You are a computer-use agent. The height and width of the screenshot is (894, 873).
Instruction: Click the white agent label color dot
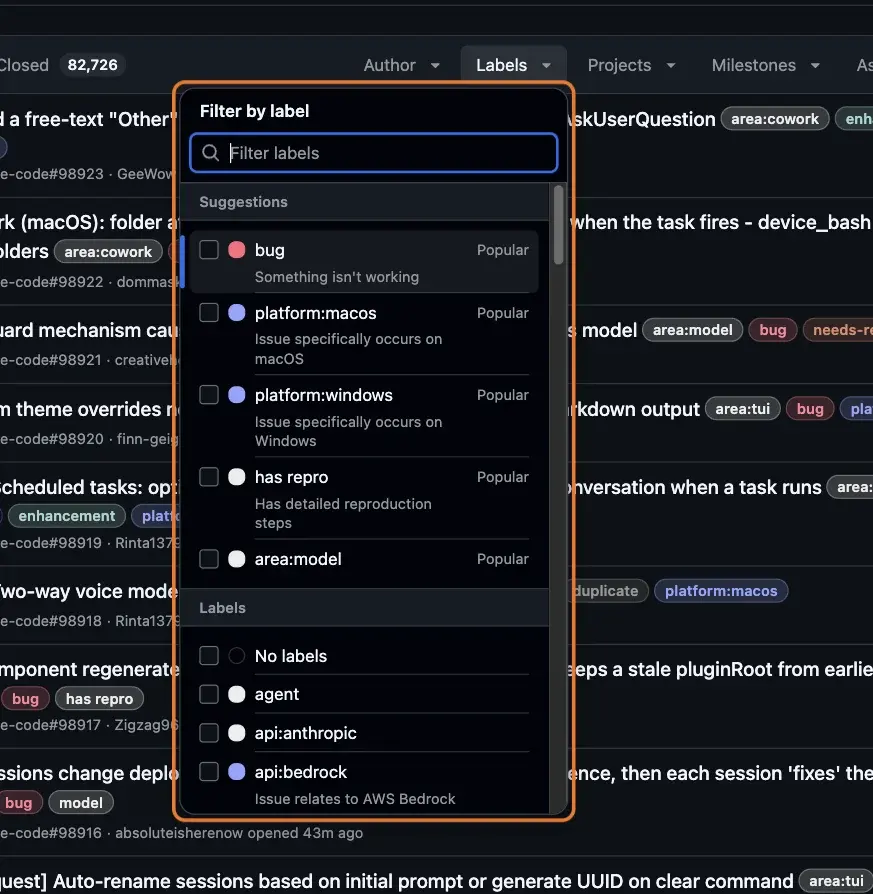237,694
